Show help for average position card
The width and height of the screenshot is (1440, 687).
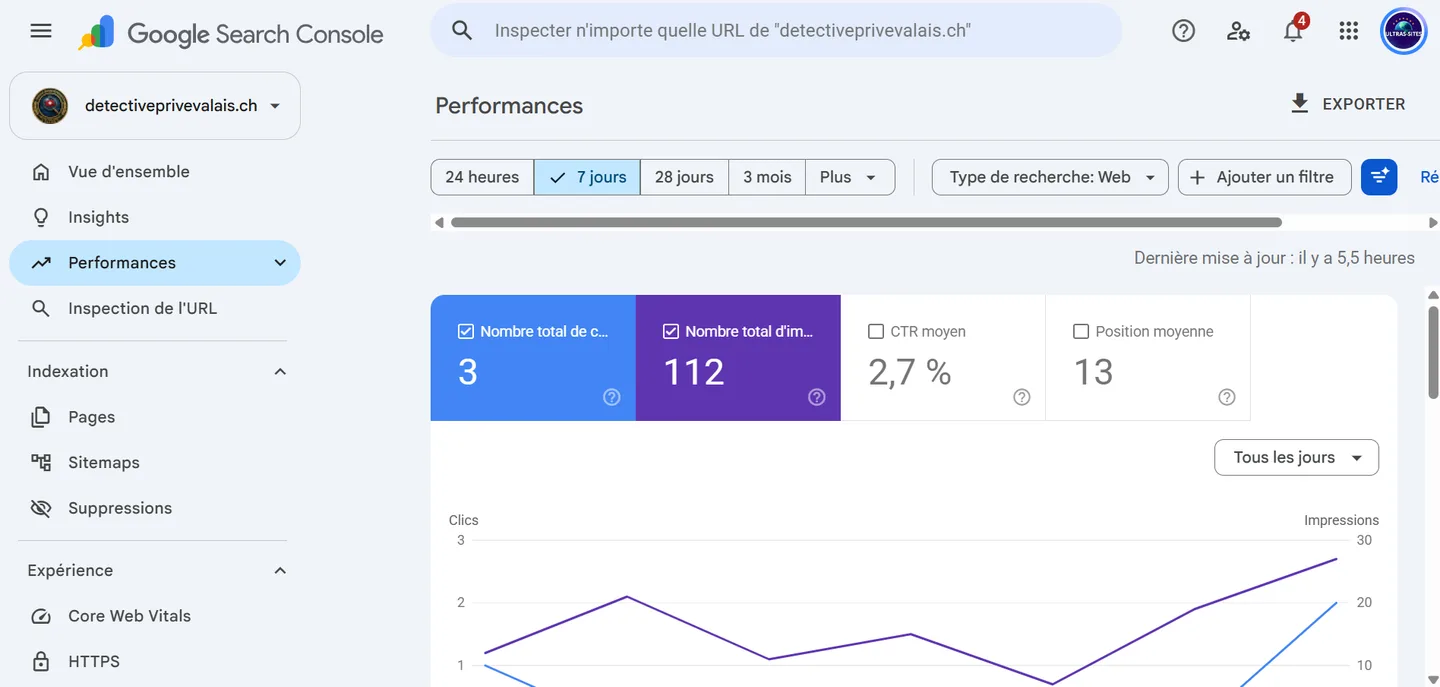coord(1227,397)
